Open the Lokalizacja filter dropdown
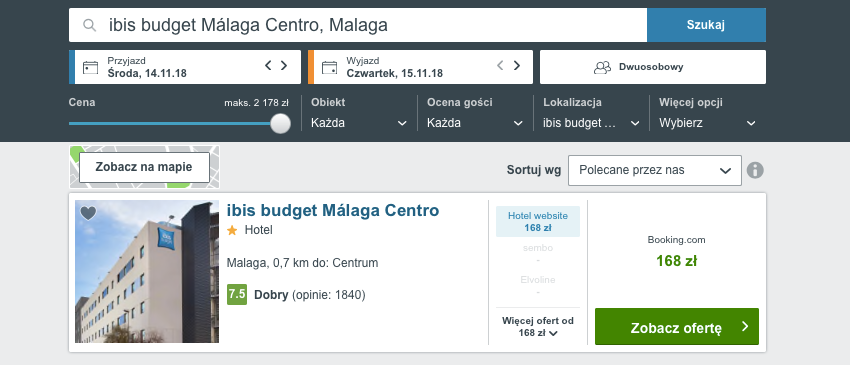850x365 pixels. click(591, 123)
